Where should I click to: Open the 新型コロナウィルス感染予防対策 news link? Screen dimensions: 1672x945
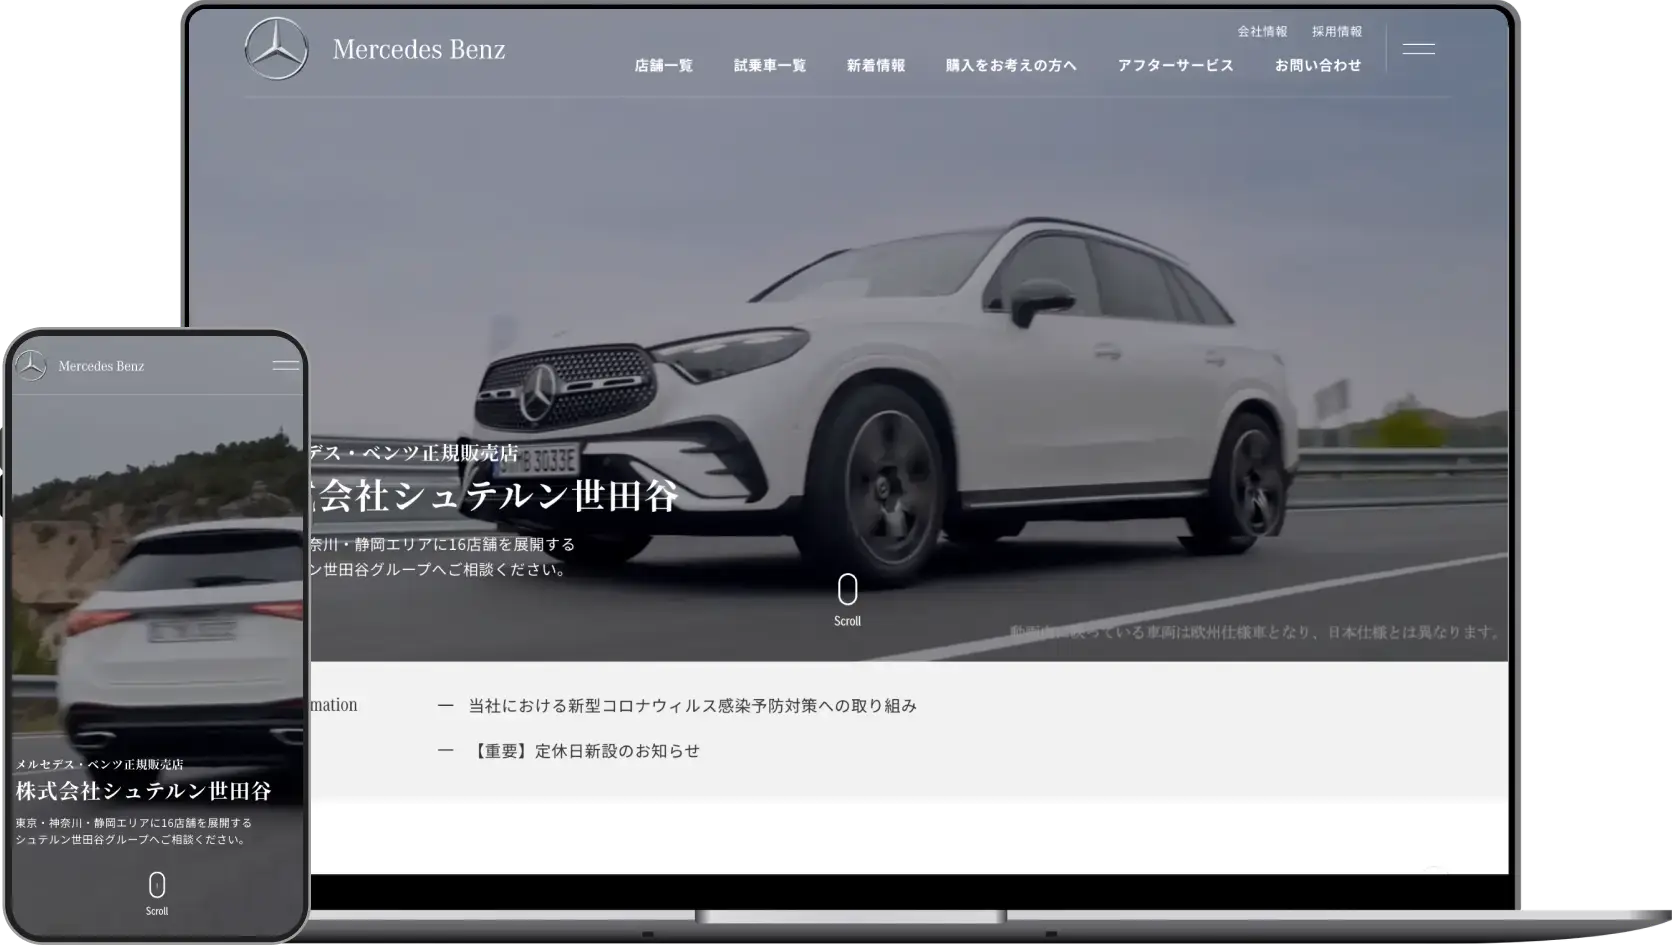pos(692,706)
